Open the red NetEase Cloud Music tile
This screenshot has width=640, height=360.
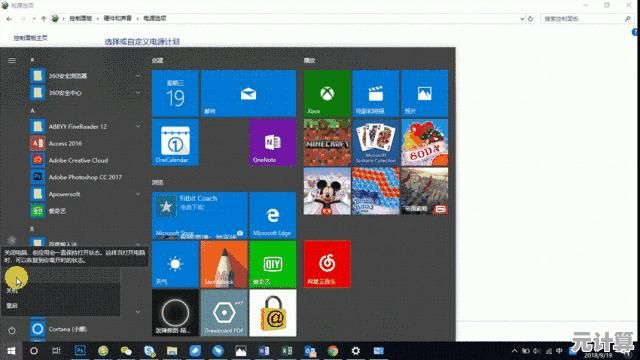(x=327, y=264)
